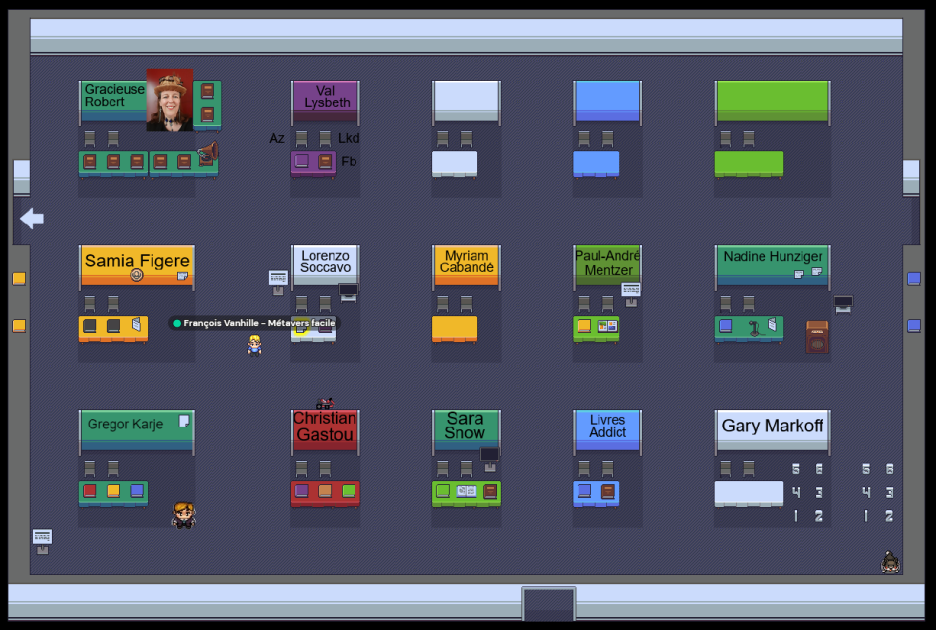Click the monitor right of Nadine Hunziger's booth
The image size is (936, 630).
click(843, 304)
